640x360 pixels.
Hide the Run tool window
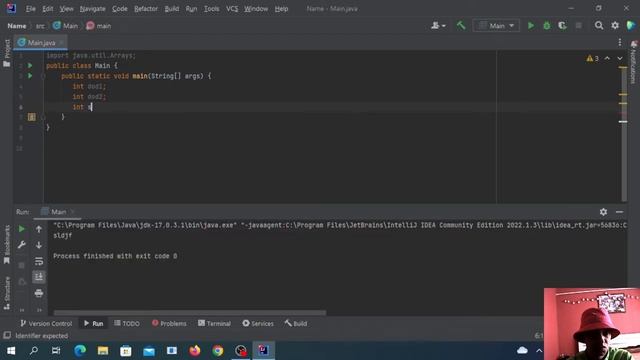point(619,212)
